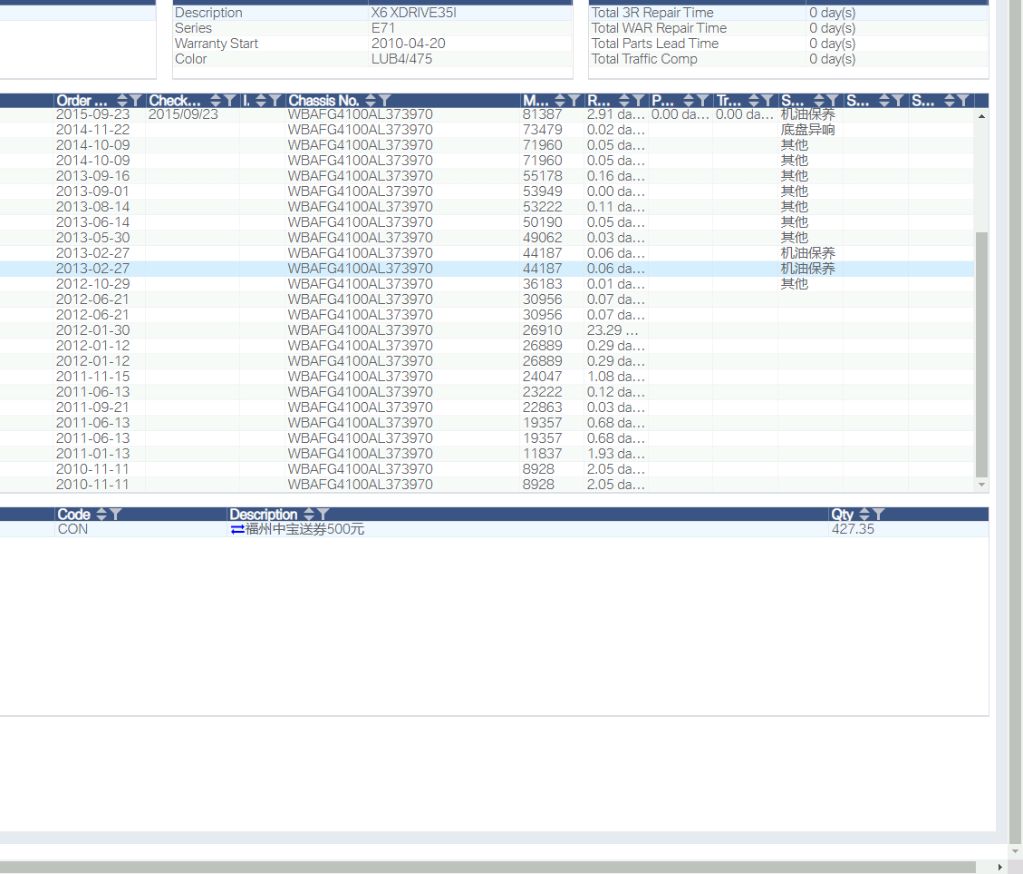This screenshot has height=874, width=1023.
Task: Click Total Traffic Comp label
Action: click(x=644, y=59)
